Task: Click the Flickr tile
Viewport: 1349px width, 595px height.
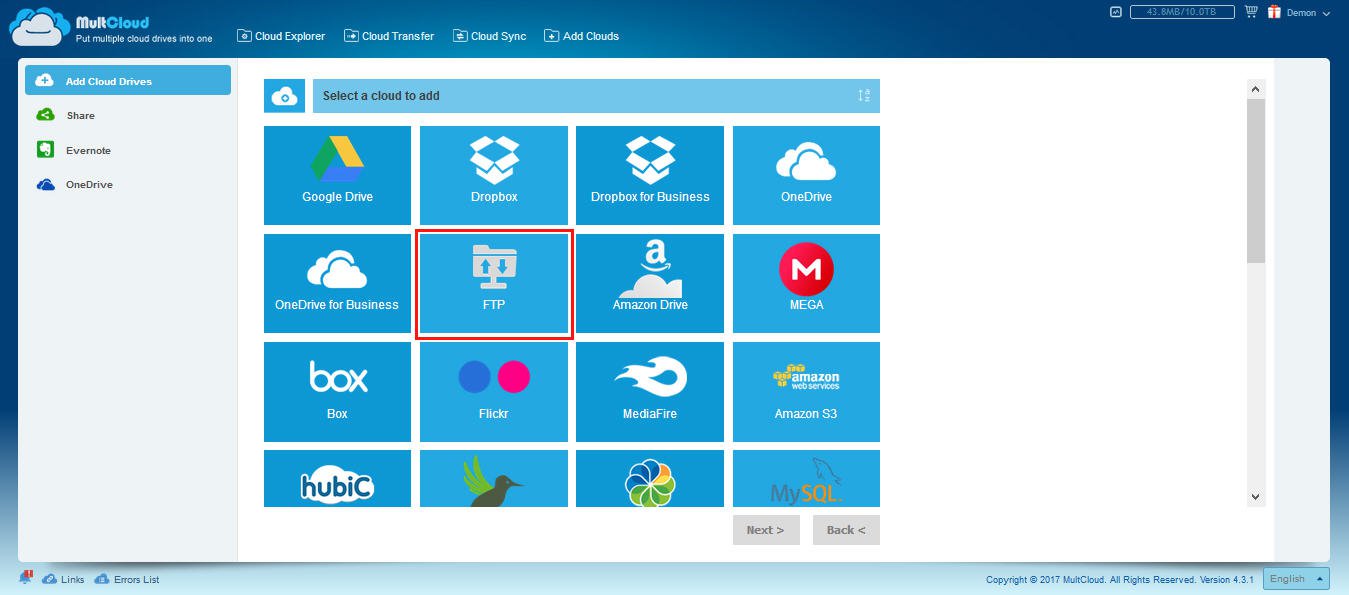Action: click(x=494, y=391)
